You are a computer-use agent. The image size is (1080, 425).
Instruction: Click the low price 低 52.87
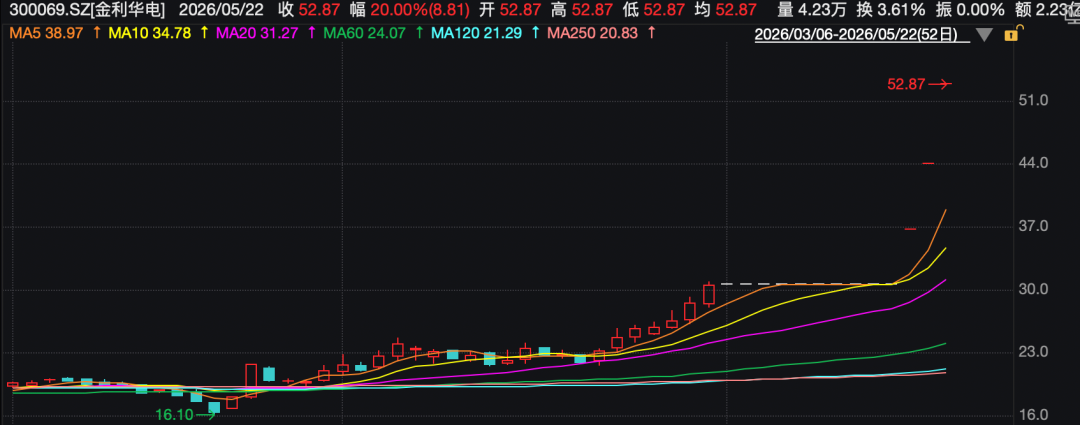click(654, 10)
